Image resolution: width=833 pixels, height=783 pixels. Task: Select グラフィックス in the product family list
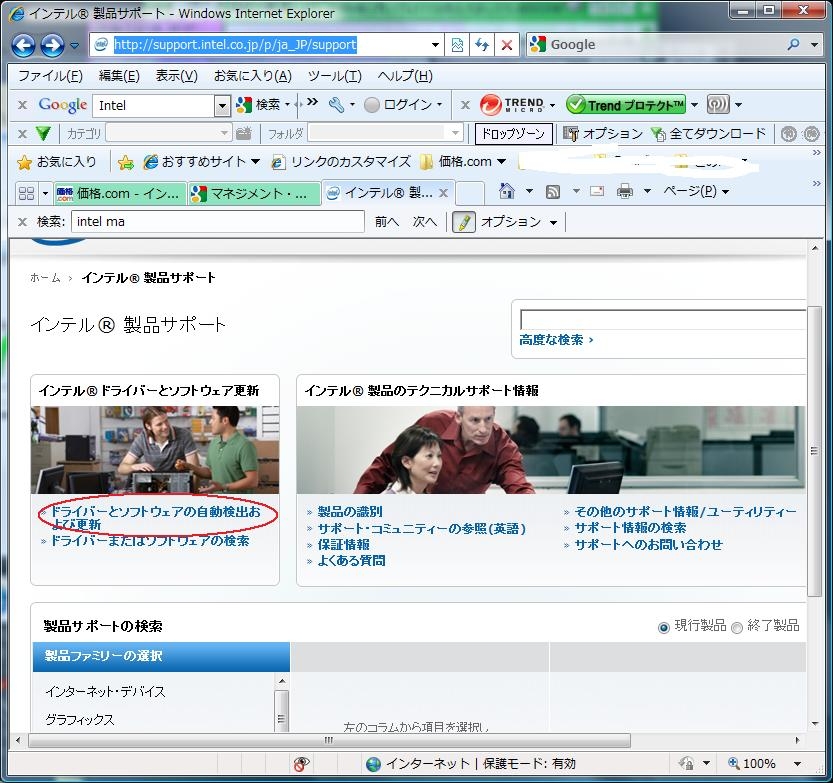(80, 720)
